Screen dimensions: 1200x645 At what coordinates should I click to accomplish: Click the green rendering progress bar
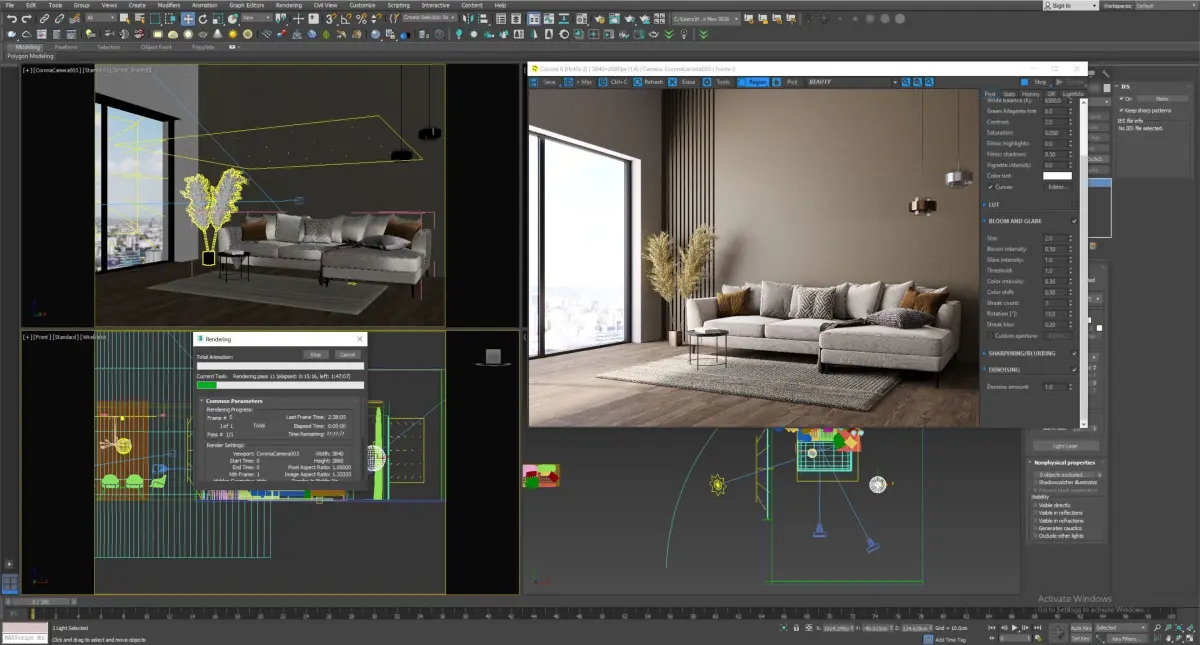207,385
